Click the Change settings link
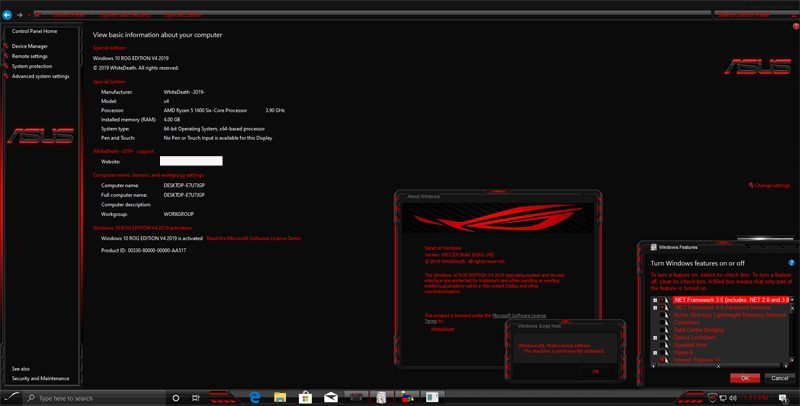 tap(772, 186)
